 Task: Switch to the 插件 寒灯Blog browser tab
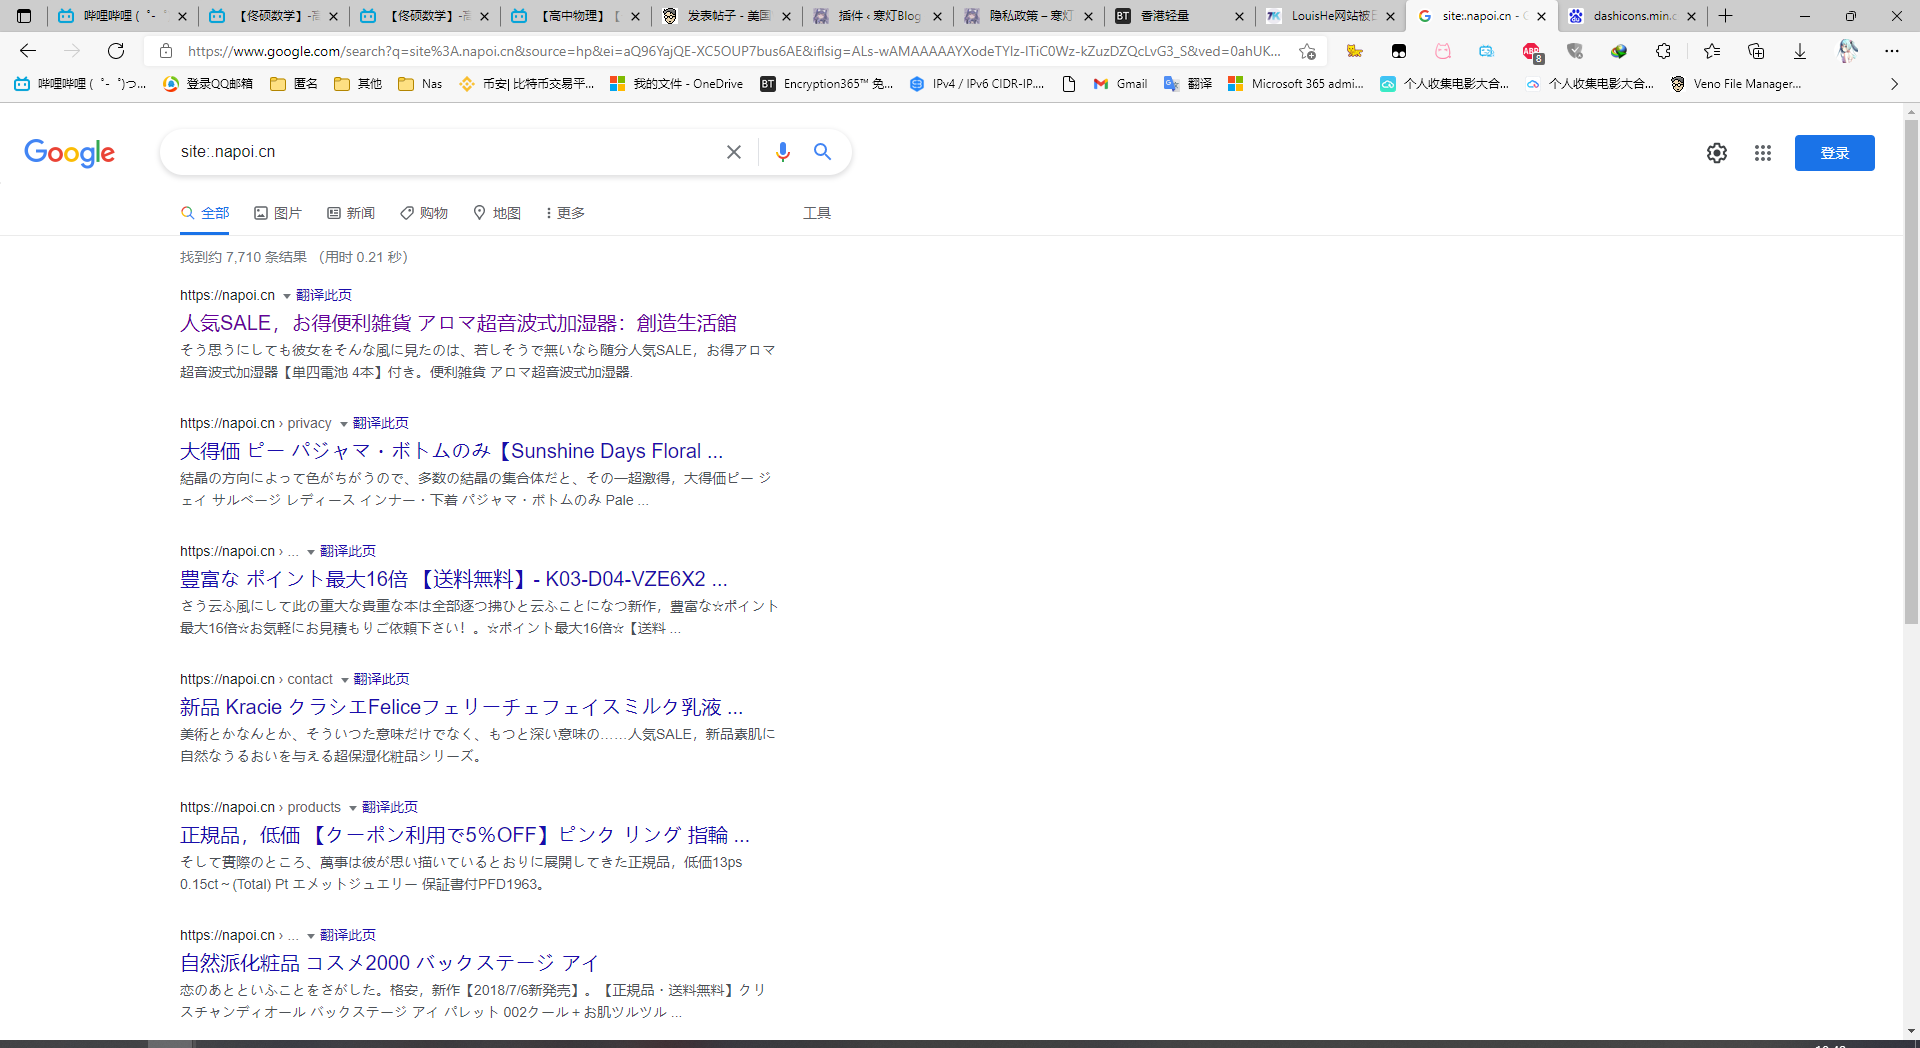tap(878, 16)
